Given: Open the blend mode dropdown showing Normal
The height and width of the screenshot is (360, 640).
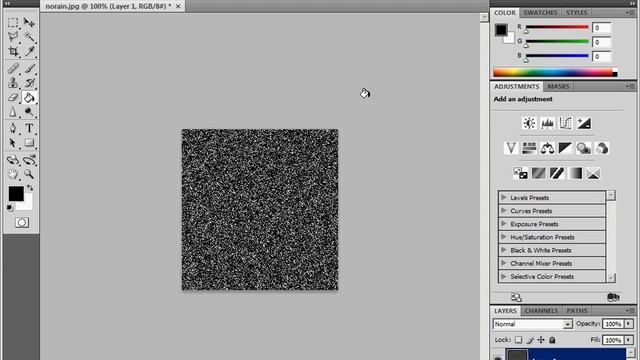Looking at the screenshot, I should click(x=533, y=324).
